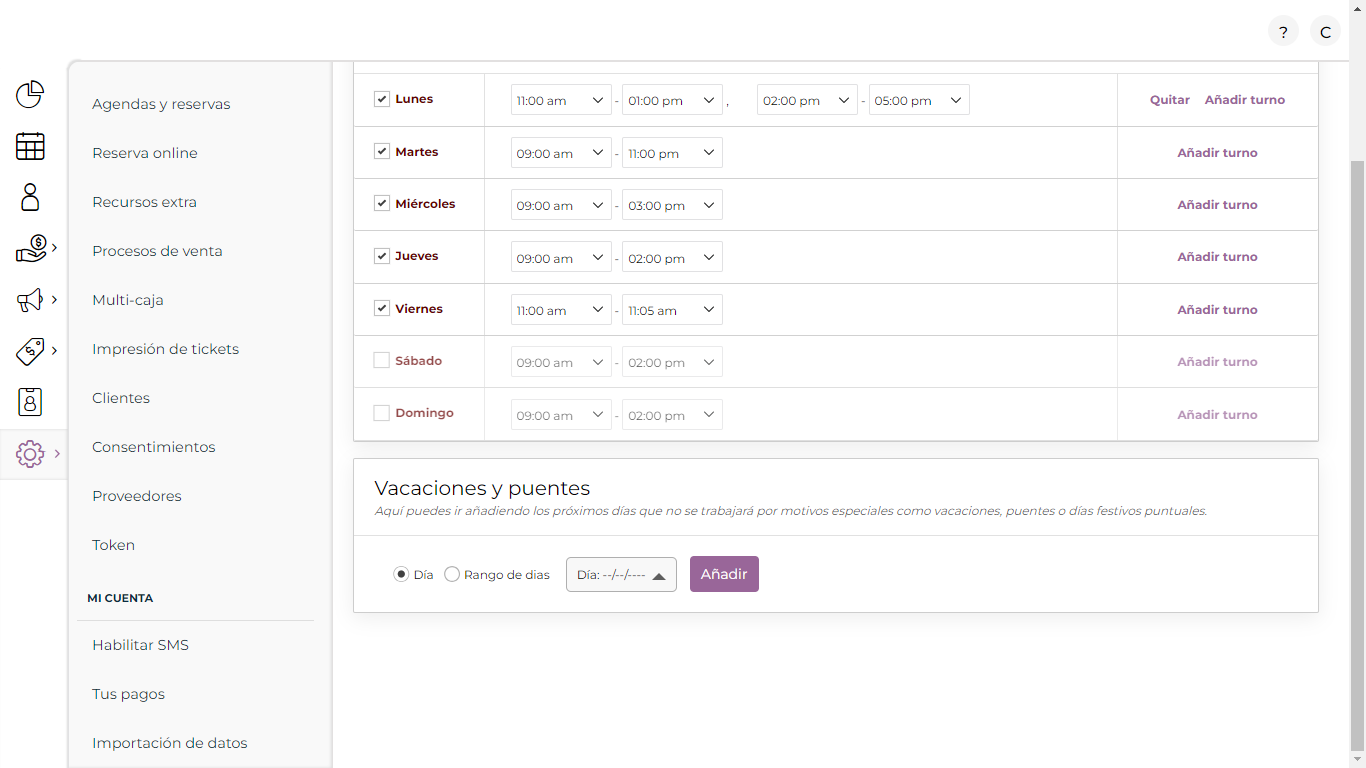Uncheck the Martes checkbox

point(381,151)
